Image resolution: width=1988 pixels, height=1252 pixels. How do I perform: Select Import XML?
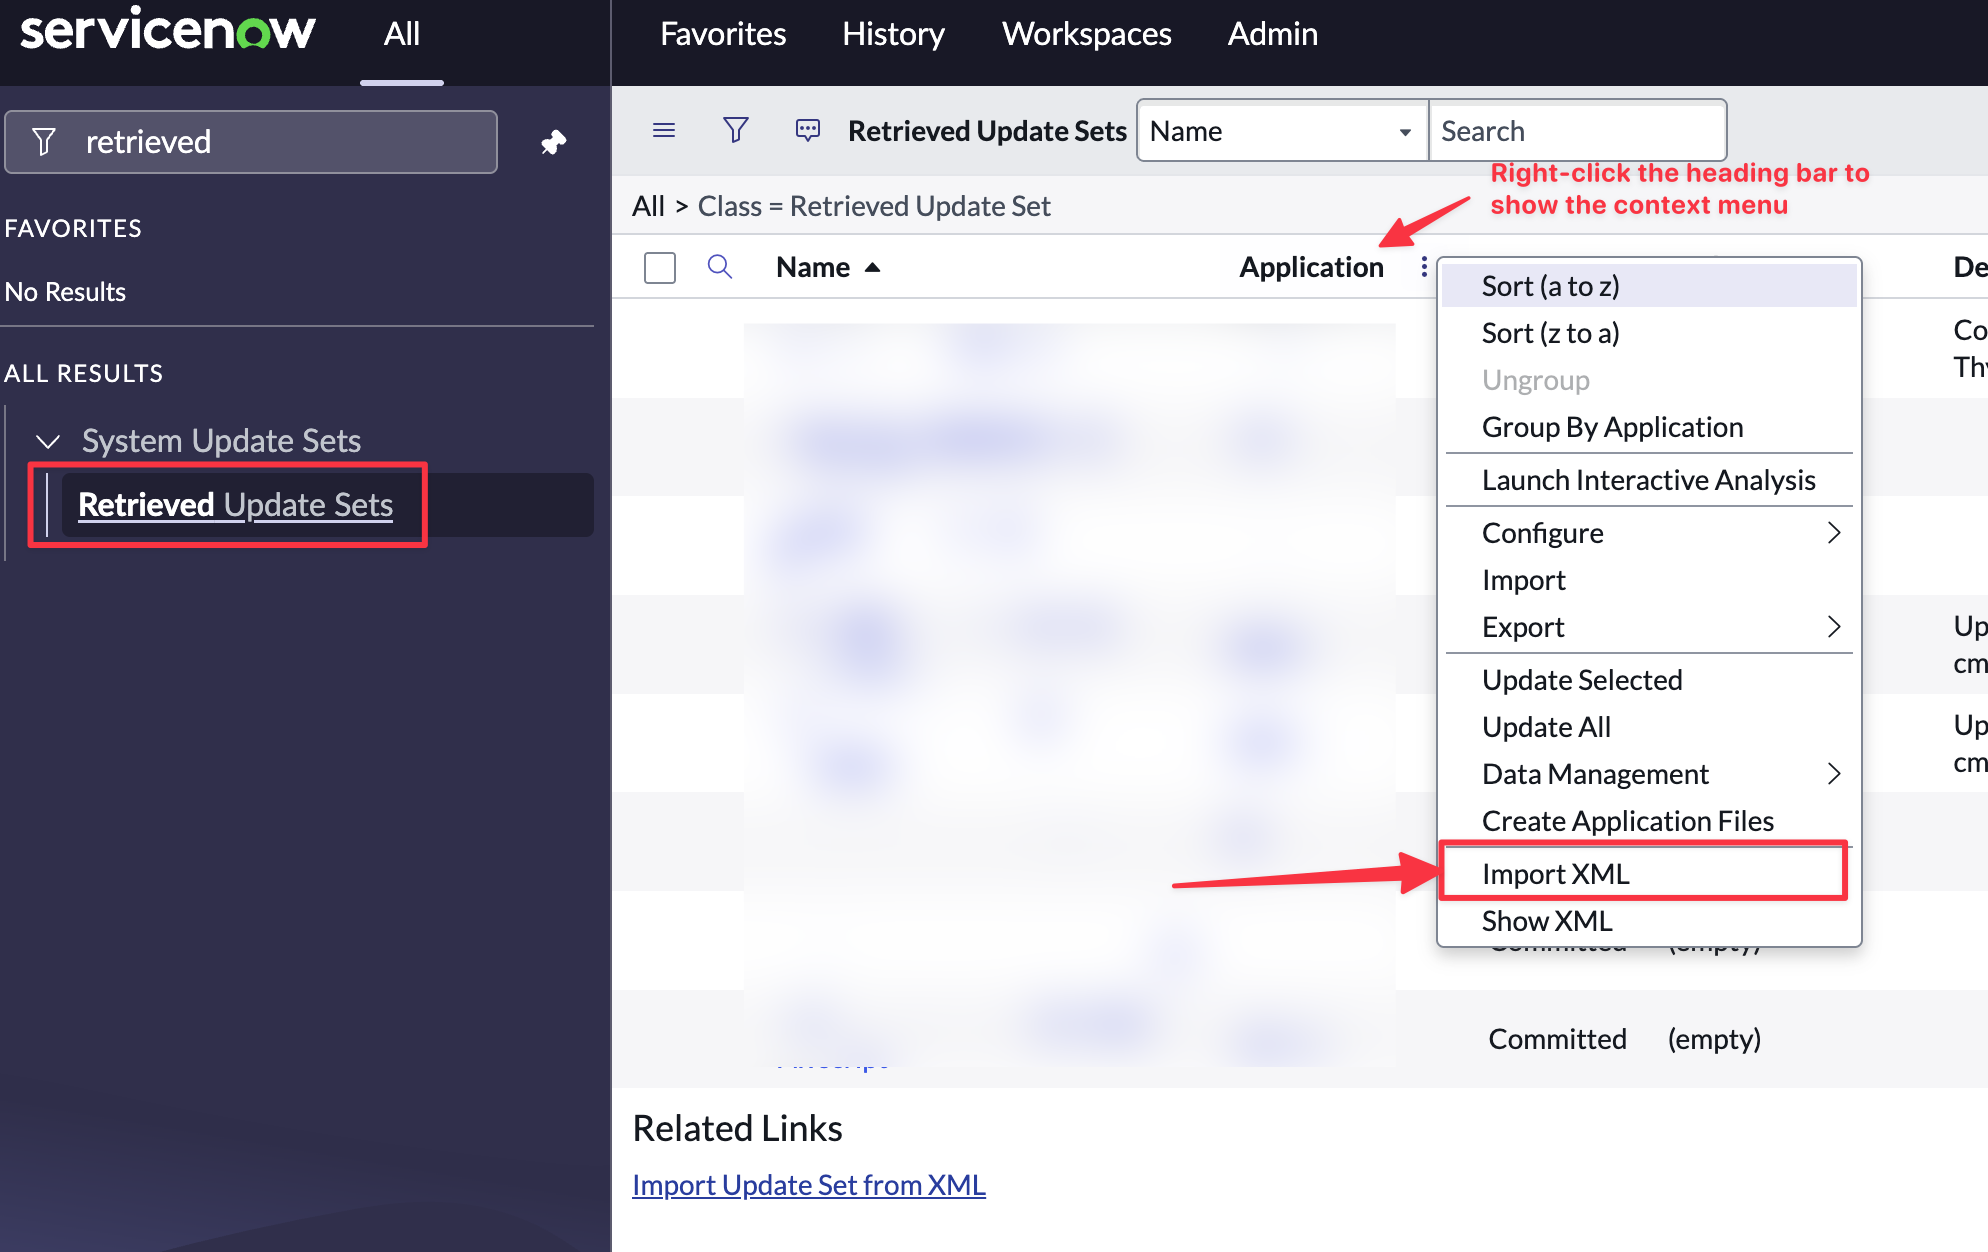[x=1650, y=874]
